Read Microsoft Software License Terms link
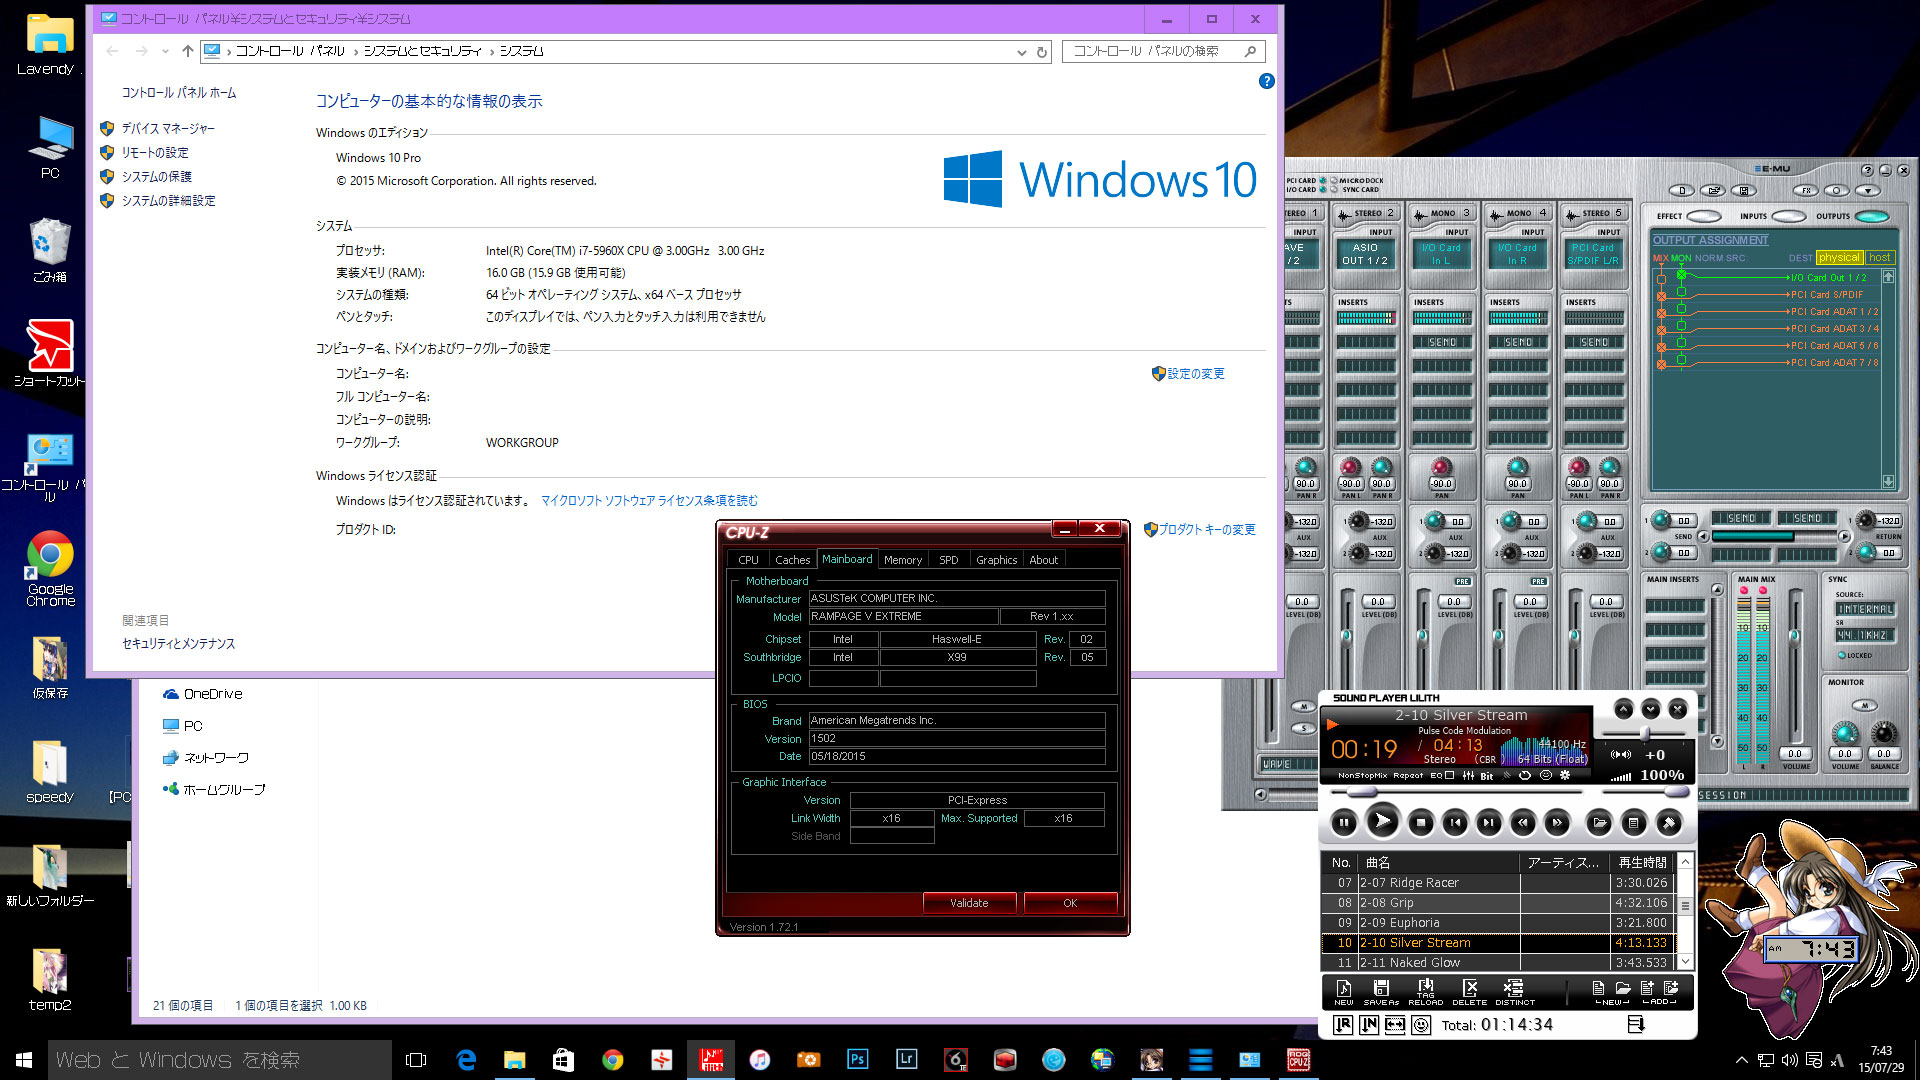Viewport: 1920px width, 1080px height. pyautogui.click(x=650, y=501)
